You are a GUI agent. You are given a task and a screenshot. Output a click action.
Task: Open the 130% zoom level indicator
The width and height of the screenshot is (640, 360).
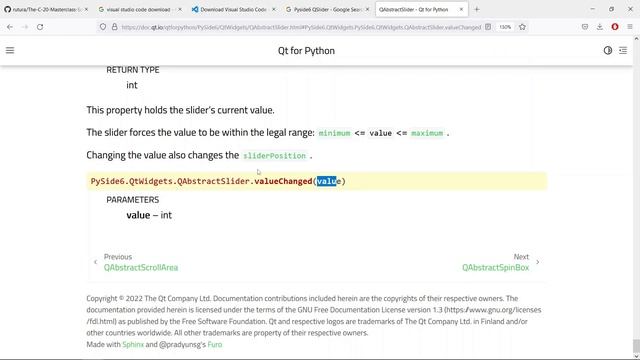(x=505, y=27)
